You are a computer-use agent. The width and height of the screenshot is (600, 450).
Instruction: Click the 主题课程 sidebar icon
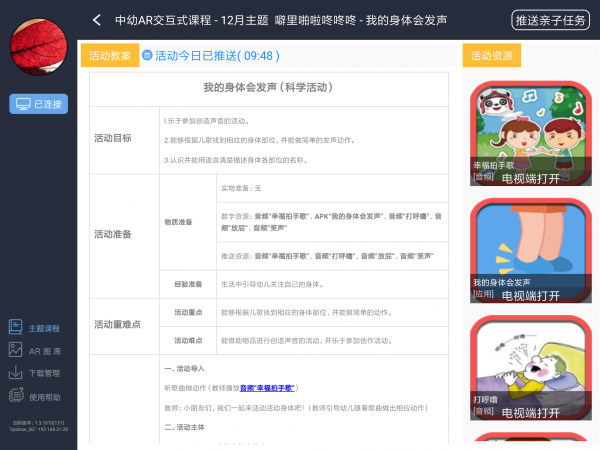15,327
